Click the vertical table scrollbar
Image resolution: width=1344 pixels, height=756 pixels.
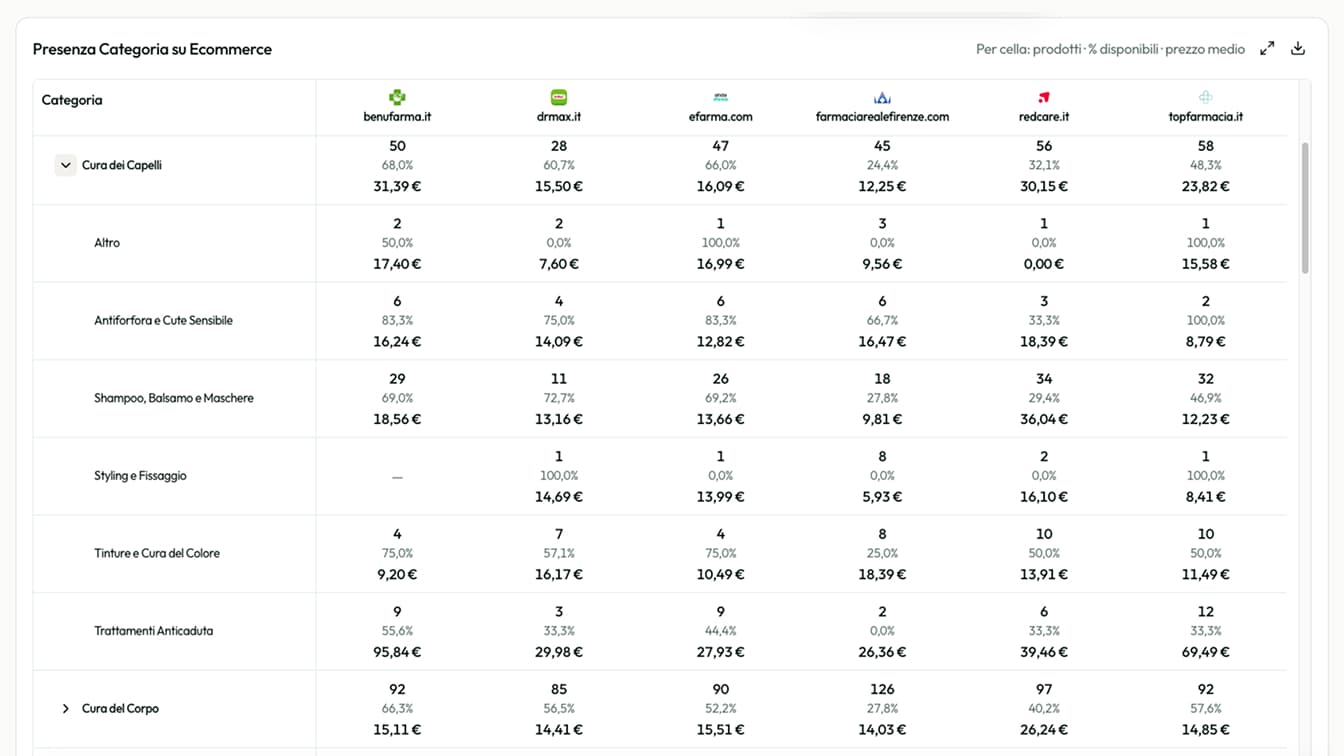1305,208
